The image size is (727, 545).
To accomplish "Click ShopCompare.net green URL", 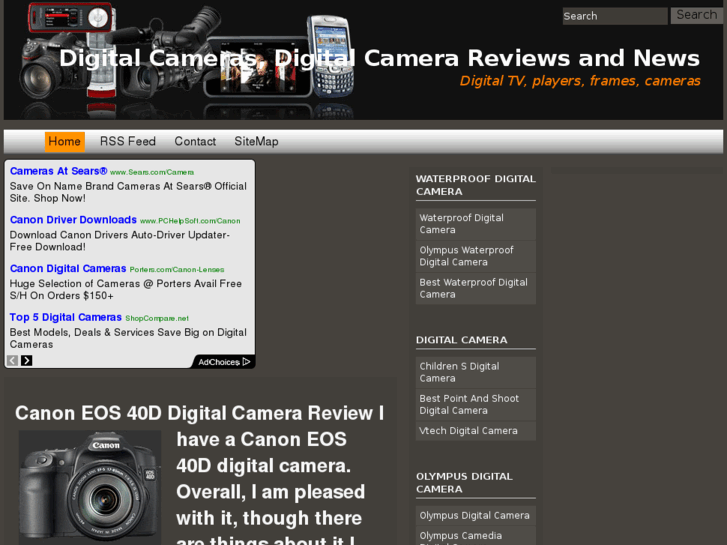I will click(x=157, y=318).
